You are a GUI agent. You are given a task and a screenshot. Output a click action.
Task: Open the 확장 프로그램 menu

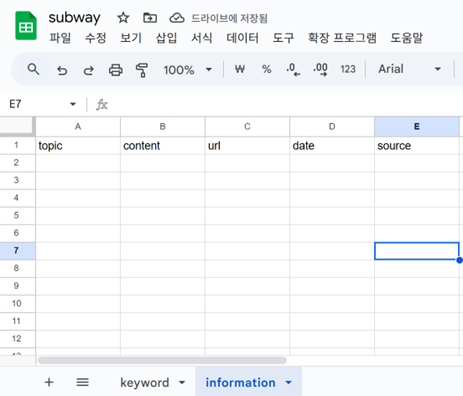point(342,38)
